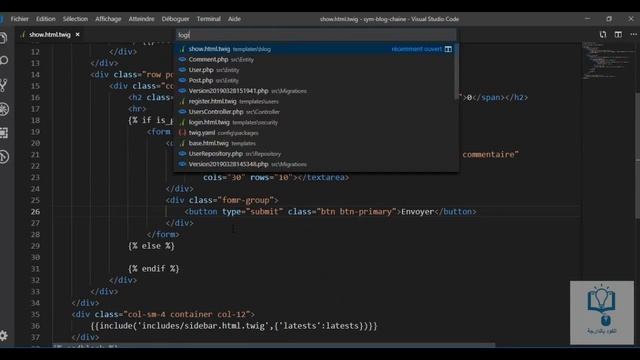Click the open changes icon in editor toolbar

pyautogui.click(x=603, y=35)
